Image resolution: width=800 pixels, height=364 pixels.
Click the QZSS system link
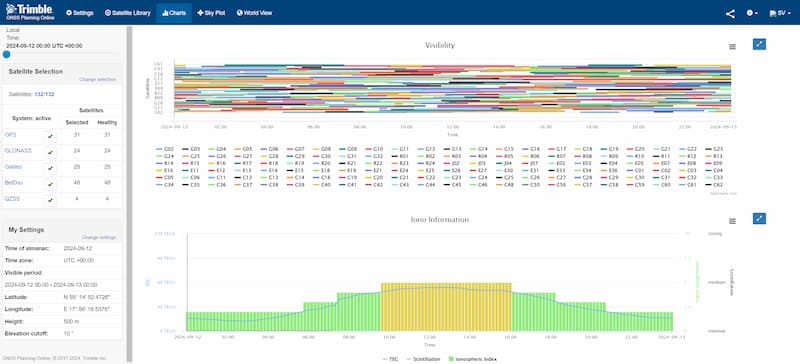(x=12, y=198)
